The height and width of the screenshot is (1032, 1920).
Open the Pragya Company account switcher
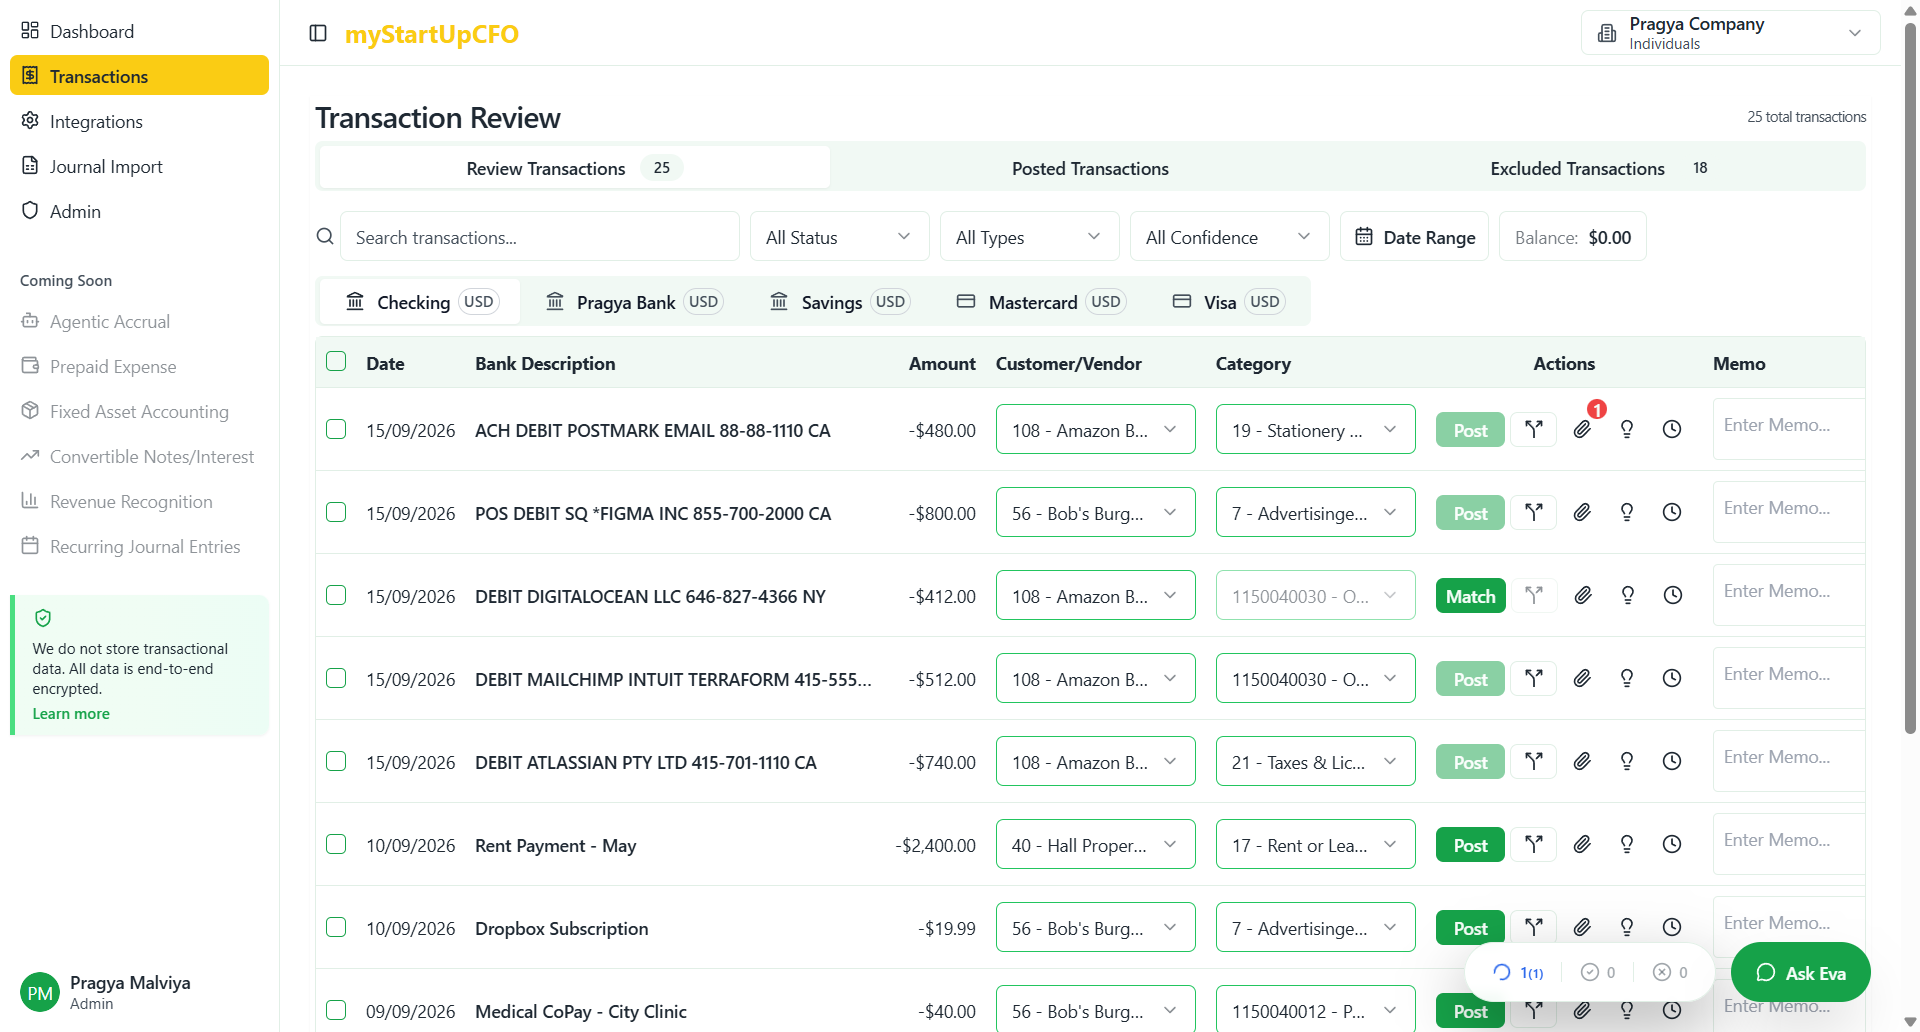(1730, 33)
